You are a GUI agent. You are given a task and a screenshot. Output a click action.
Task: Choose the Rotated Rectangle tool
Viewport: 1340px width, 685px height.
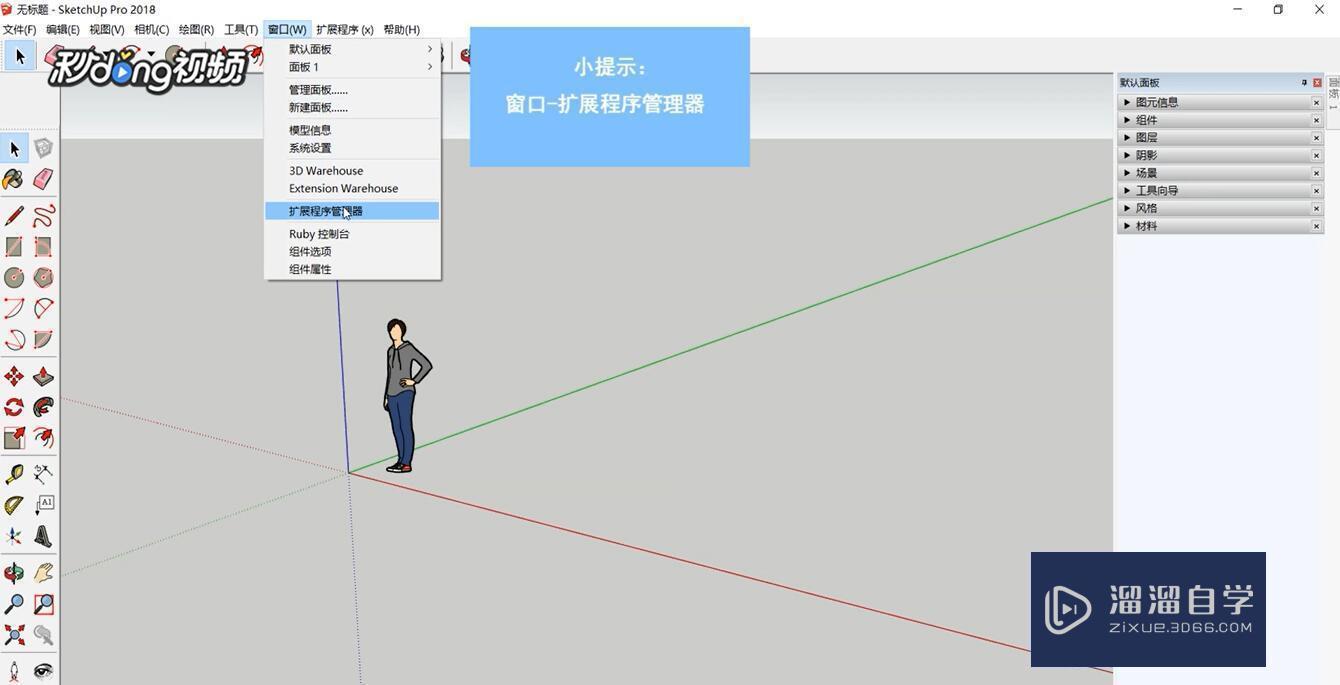(x=43, y=246)
